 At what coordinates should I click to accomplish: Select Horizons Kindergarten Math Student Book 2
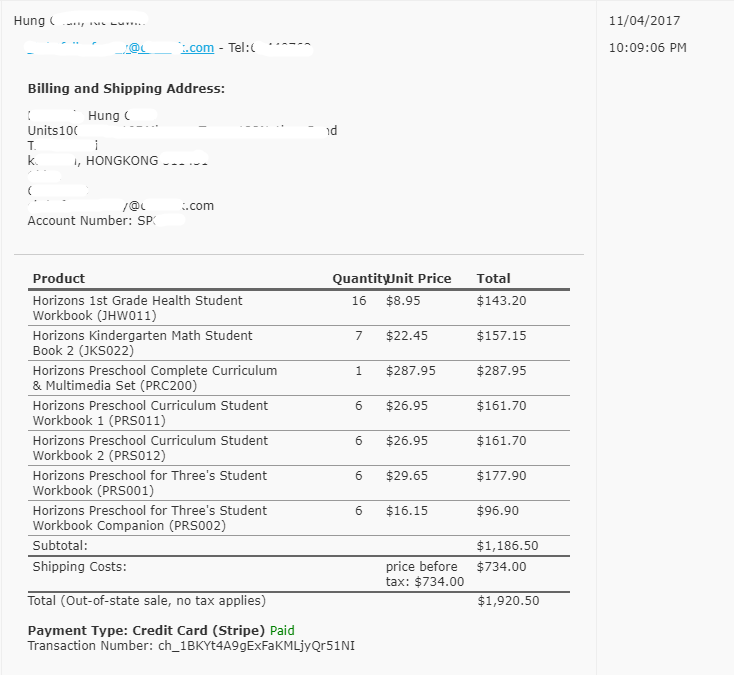pos(142,343)
